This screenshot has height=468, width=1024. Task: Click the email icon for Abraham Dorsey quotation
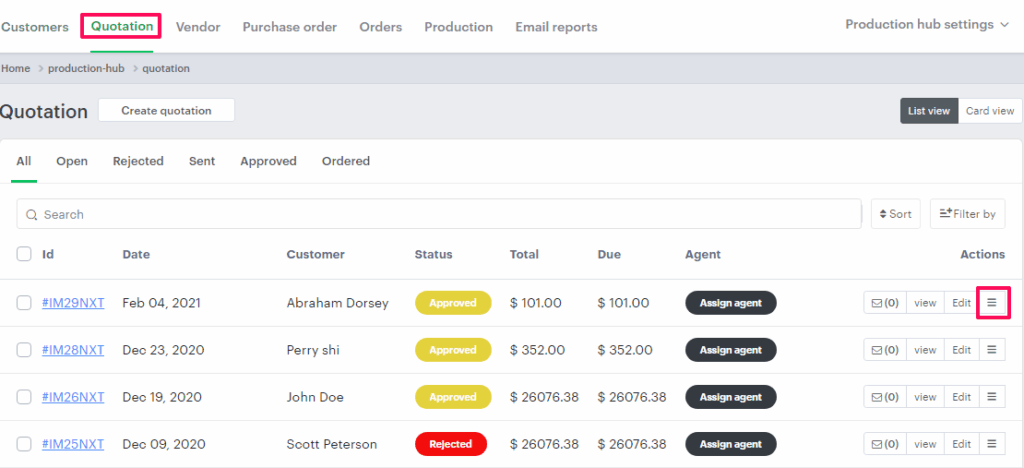pos(884,302)
